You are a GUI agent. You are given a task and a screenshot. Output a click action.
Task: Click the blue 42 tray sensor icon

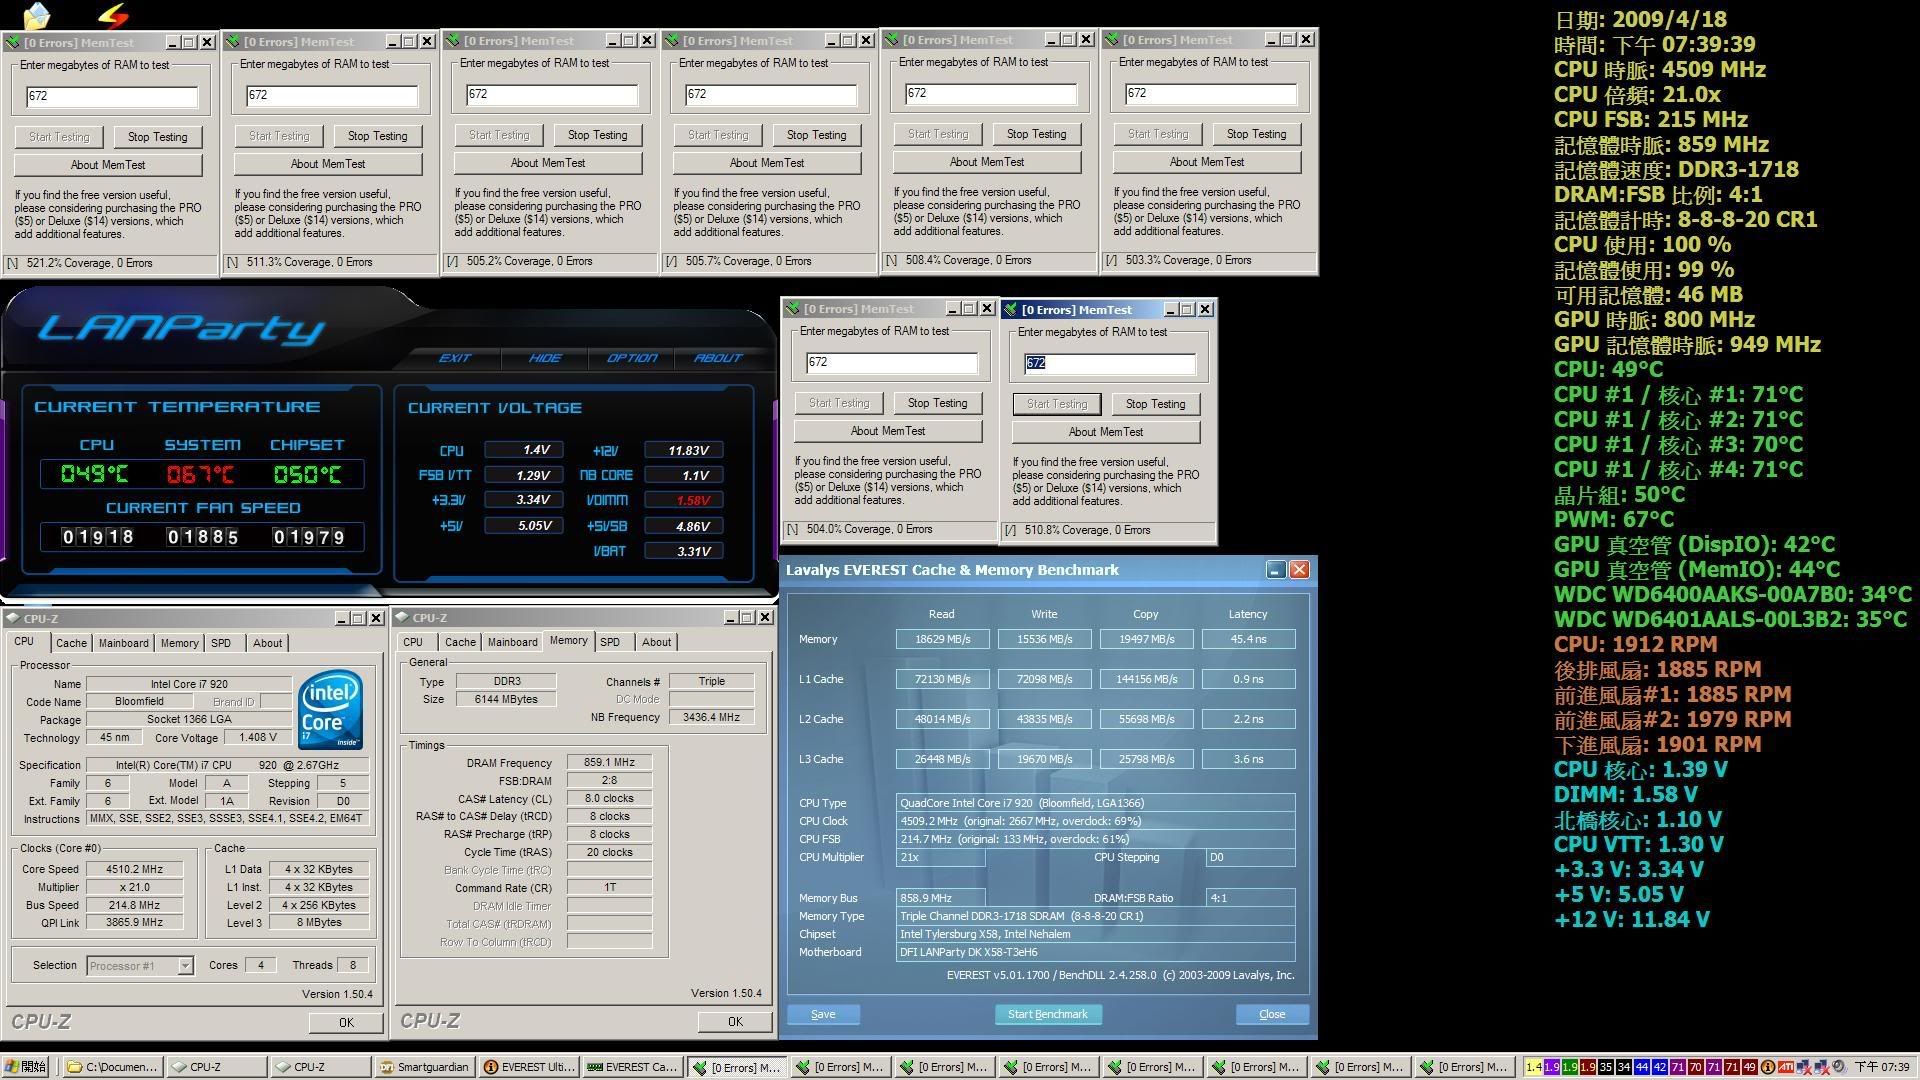click(1660, 1067)
